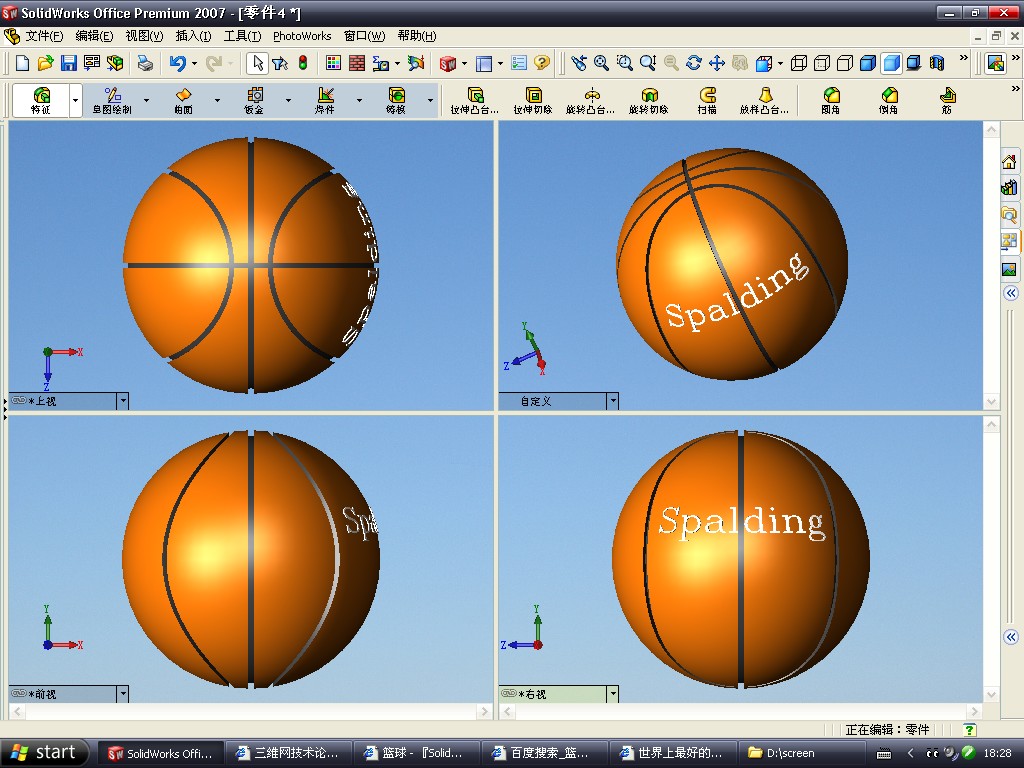
Task: Open the 编辑(E) menu
Action: [94, 36]
